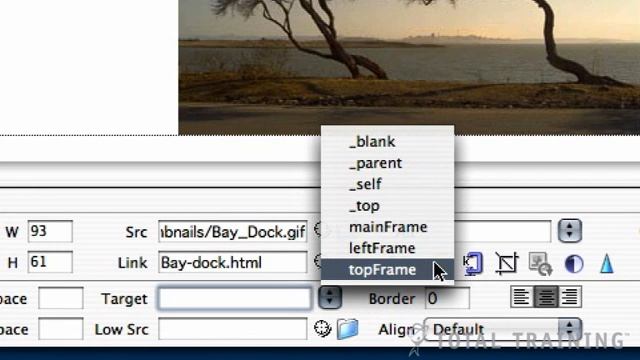Viewport: 640px width, 360px height.
Task: Click the Border value field
Action: [x=447, y=298]
